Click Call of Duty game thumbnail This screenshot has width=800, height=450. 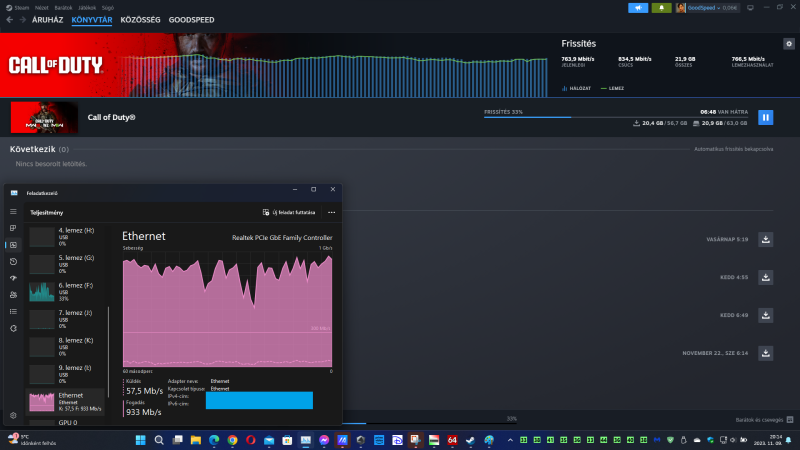(x=44, y=117)
